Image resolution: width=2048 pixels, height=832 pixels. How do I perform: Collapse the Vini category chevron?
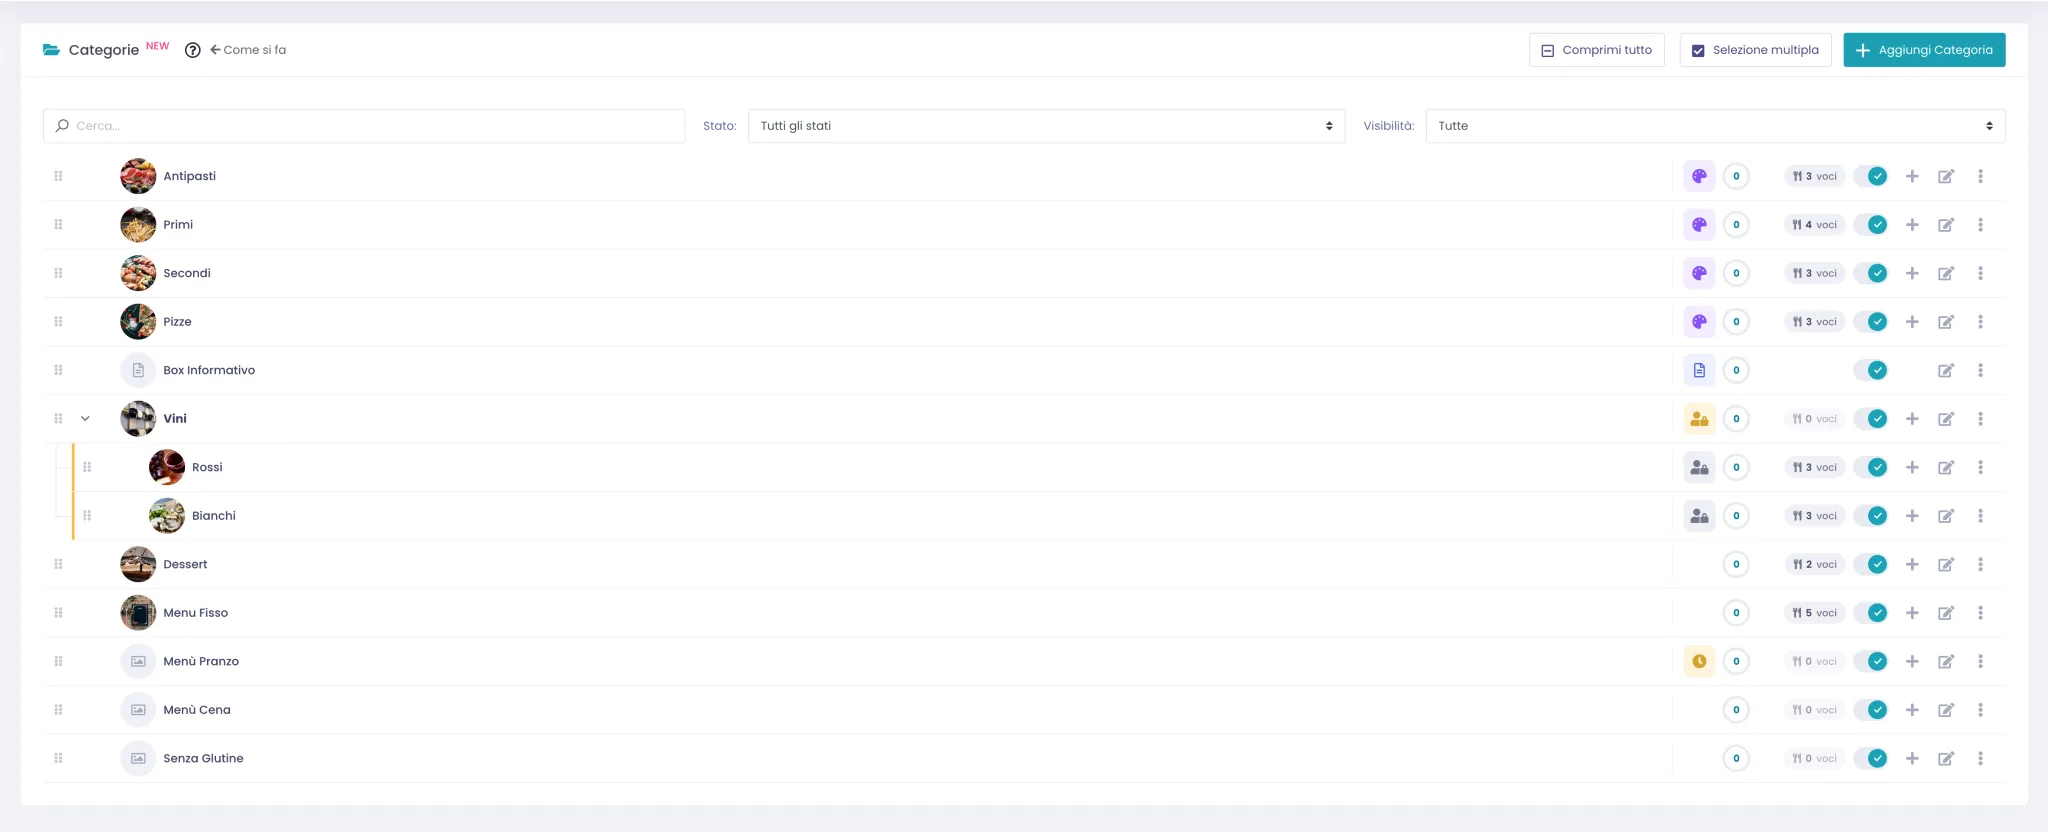[85, 419]
